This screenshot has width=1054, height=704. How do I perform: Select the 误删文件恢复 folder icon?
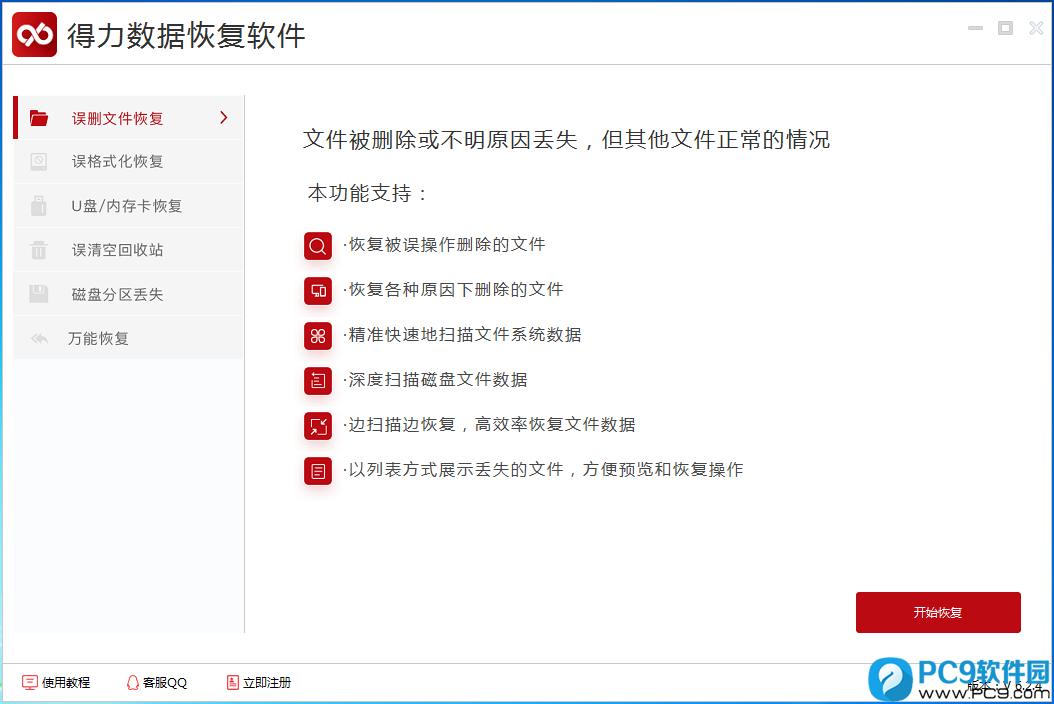(39, 118)
